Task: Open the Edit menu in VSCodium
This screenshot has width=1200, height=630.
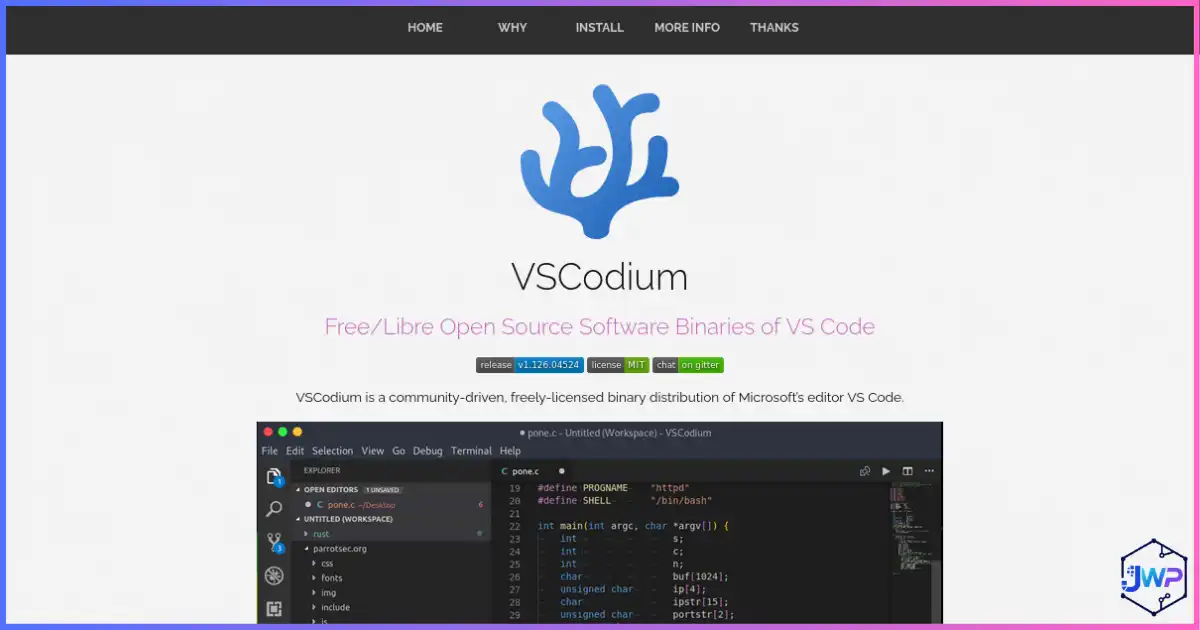Action: [295, 451]
